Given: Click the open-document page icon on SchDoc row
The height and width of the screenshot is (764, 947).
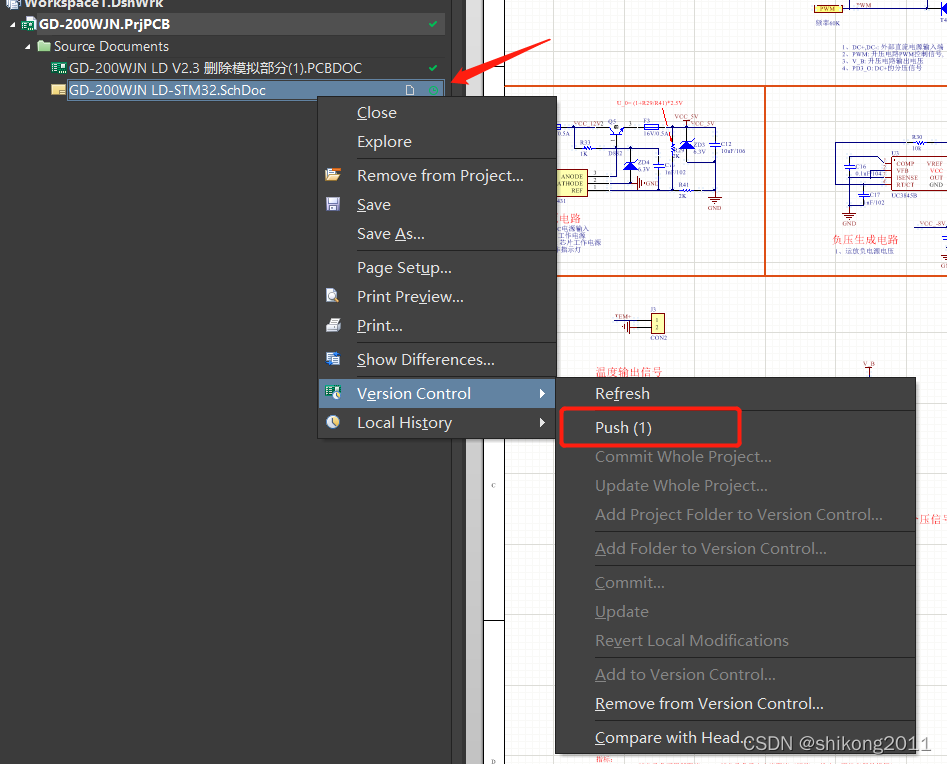Looking at the screenshot, I should [x=409, y=90].
